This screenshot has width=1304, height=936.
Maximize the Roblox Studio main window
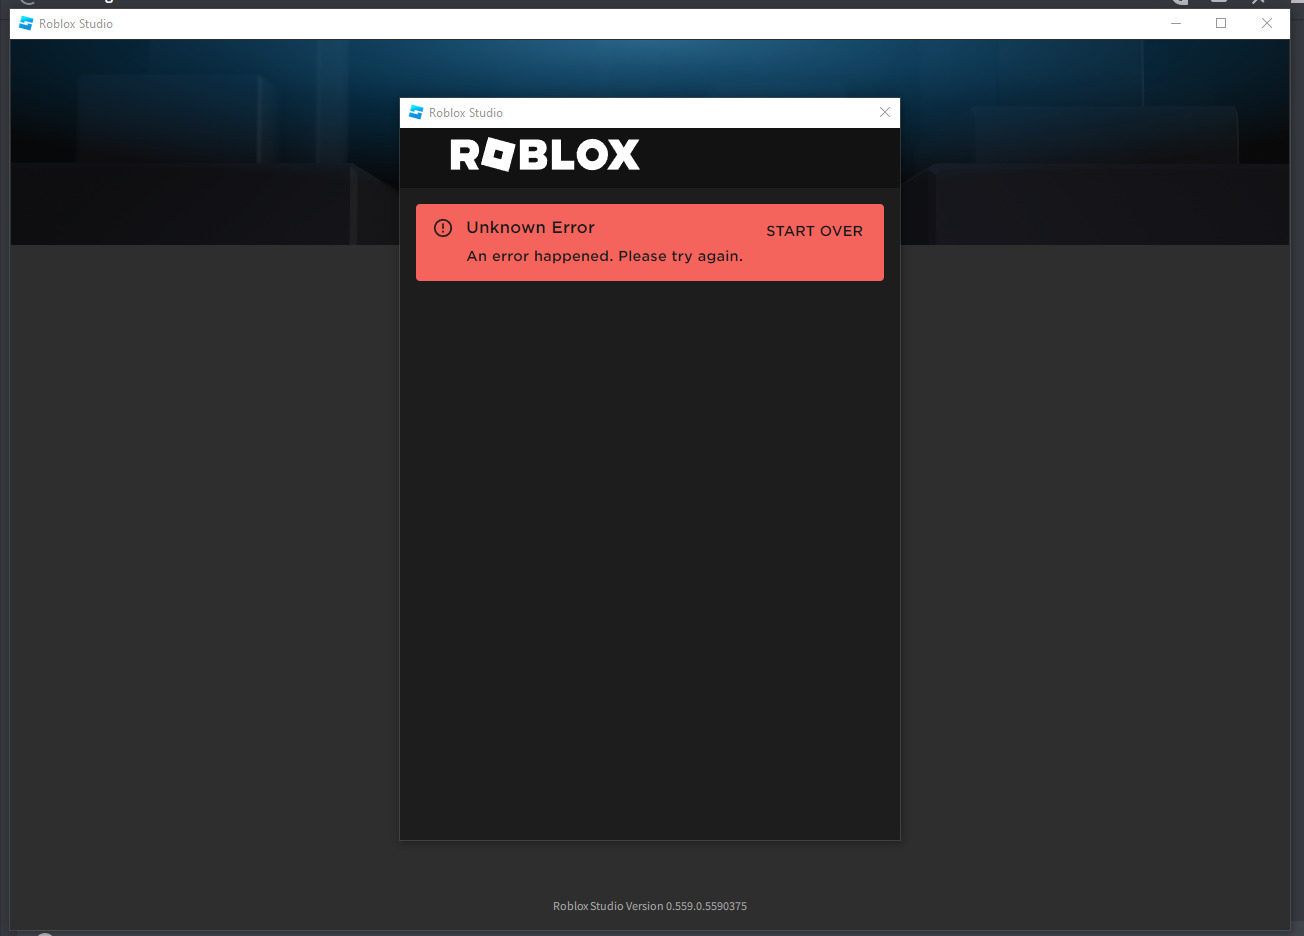tap(1221, 23)
